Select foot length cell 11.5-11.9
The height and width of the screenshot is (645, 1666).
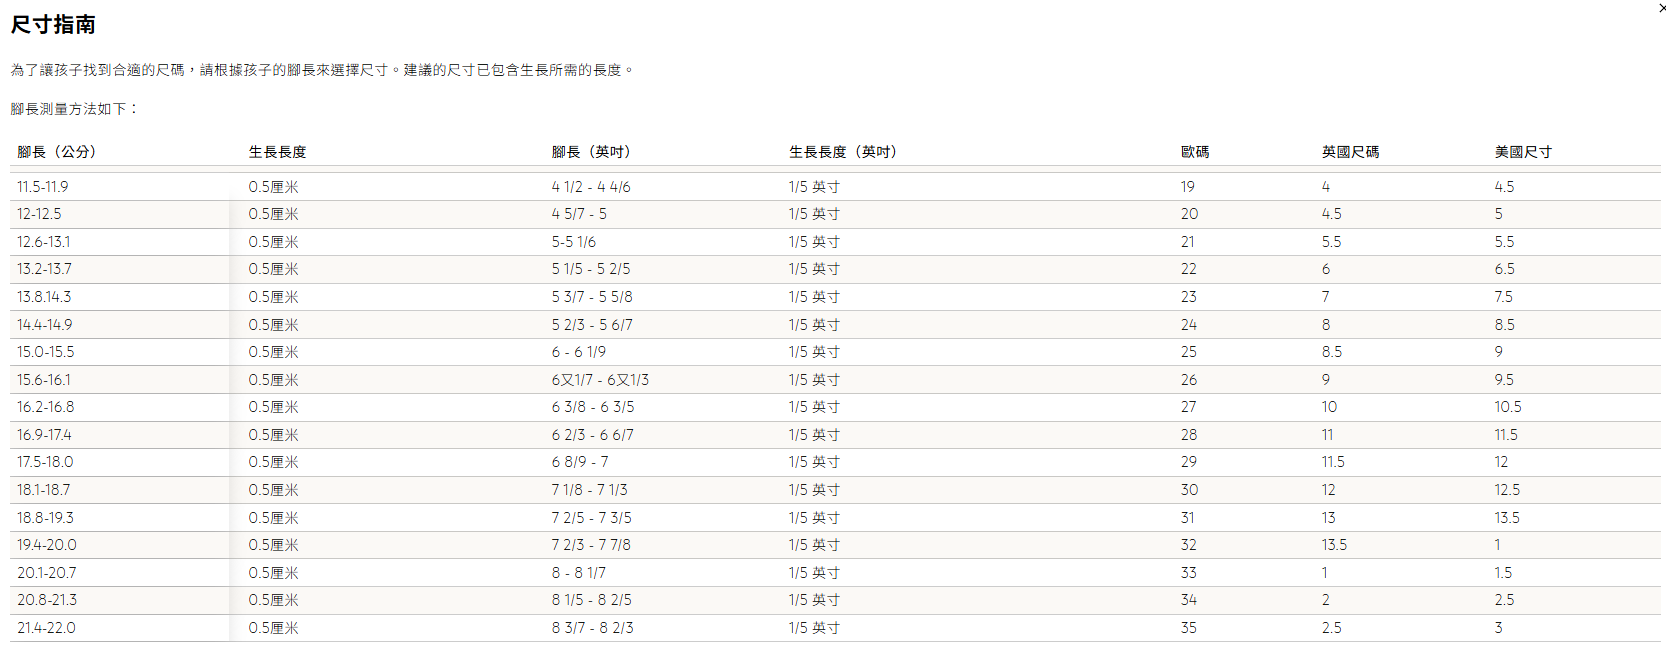pos(43,187)
